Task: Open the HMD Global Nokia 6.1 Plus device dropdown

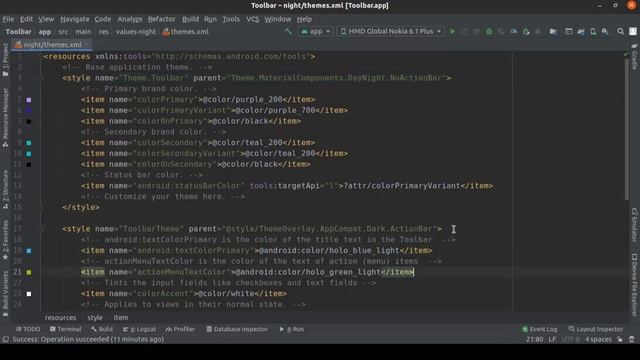Action: [391, 31]
